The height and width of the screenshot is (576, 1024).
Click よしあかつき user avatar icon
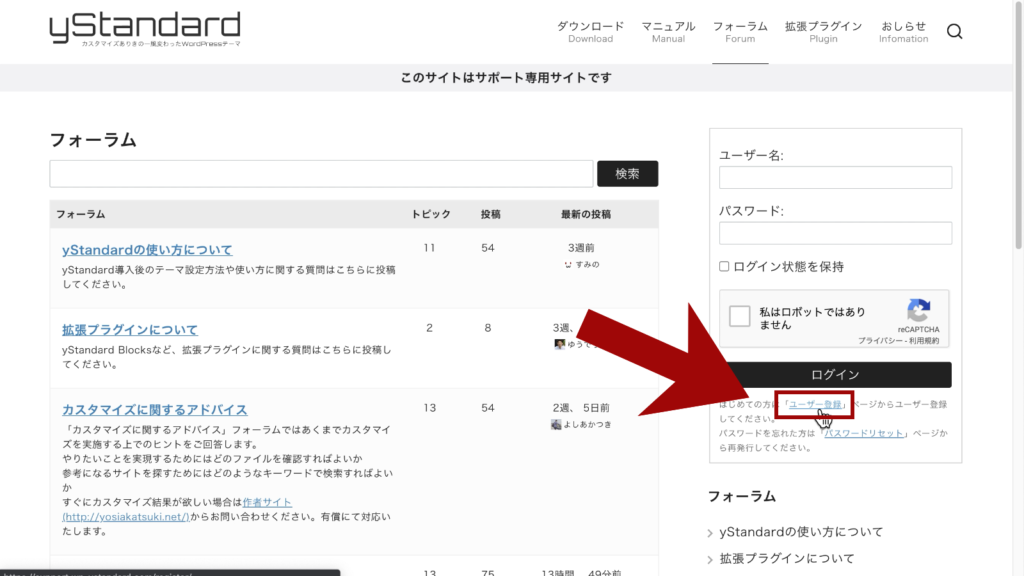[x=556, y=424]
